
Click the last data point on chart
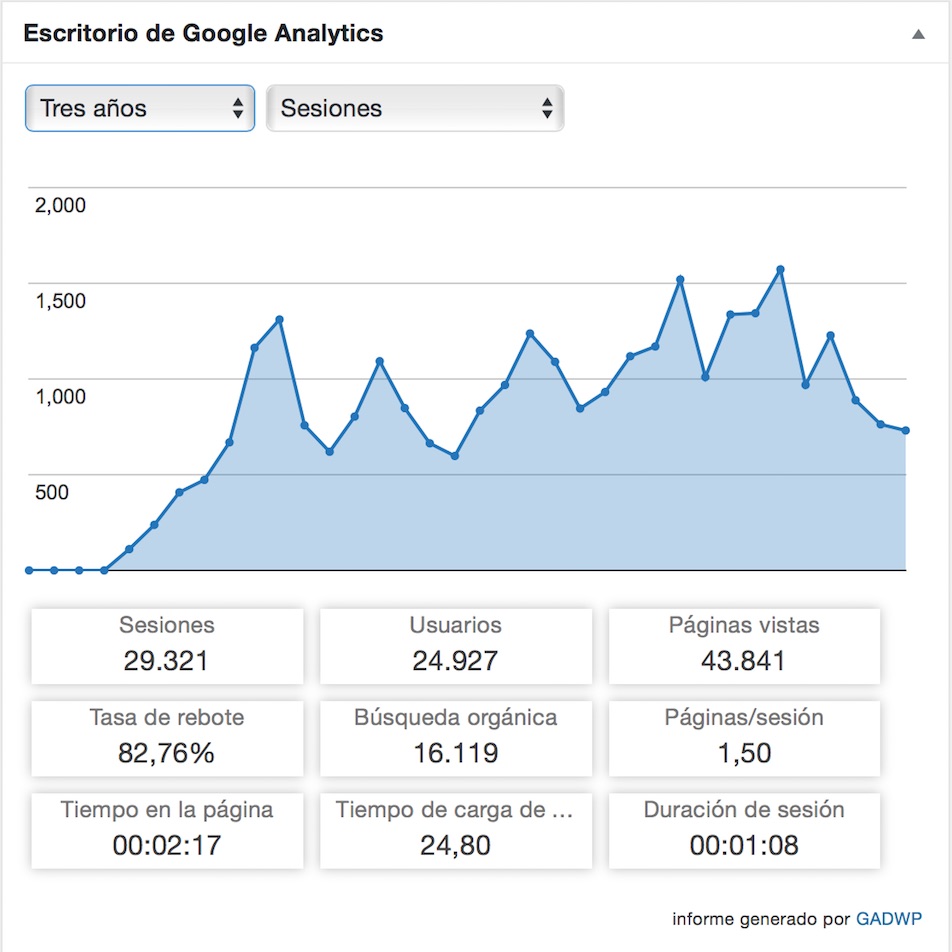906,430
